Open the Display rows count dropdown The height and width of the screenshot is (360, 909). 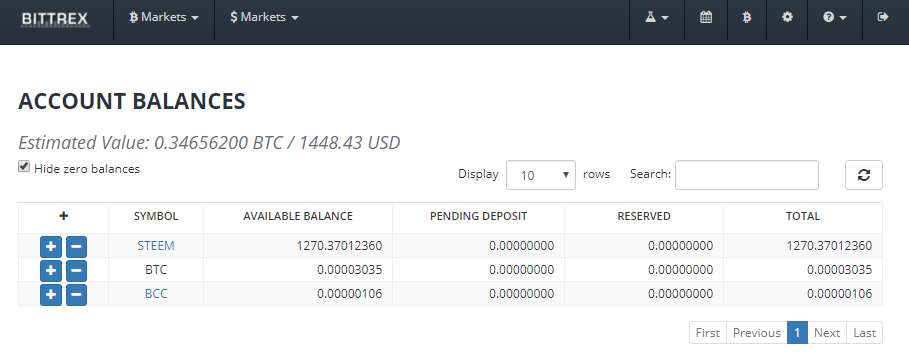coord(541,175)
